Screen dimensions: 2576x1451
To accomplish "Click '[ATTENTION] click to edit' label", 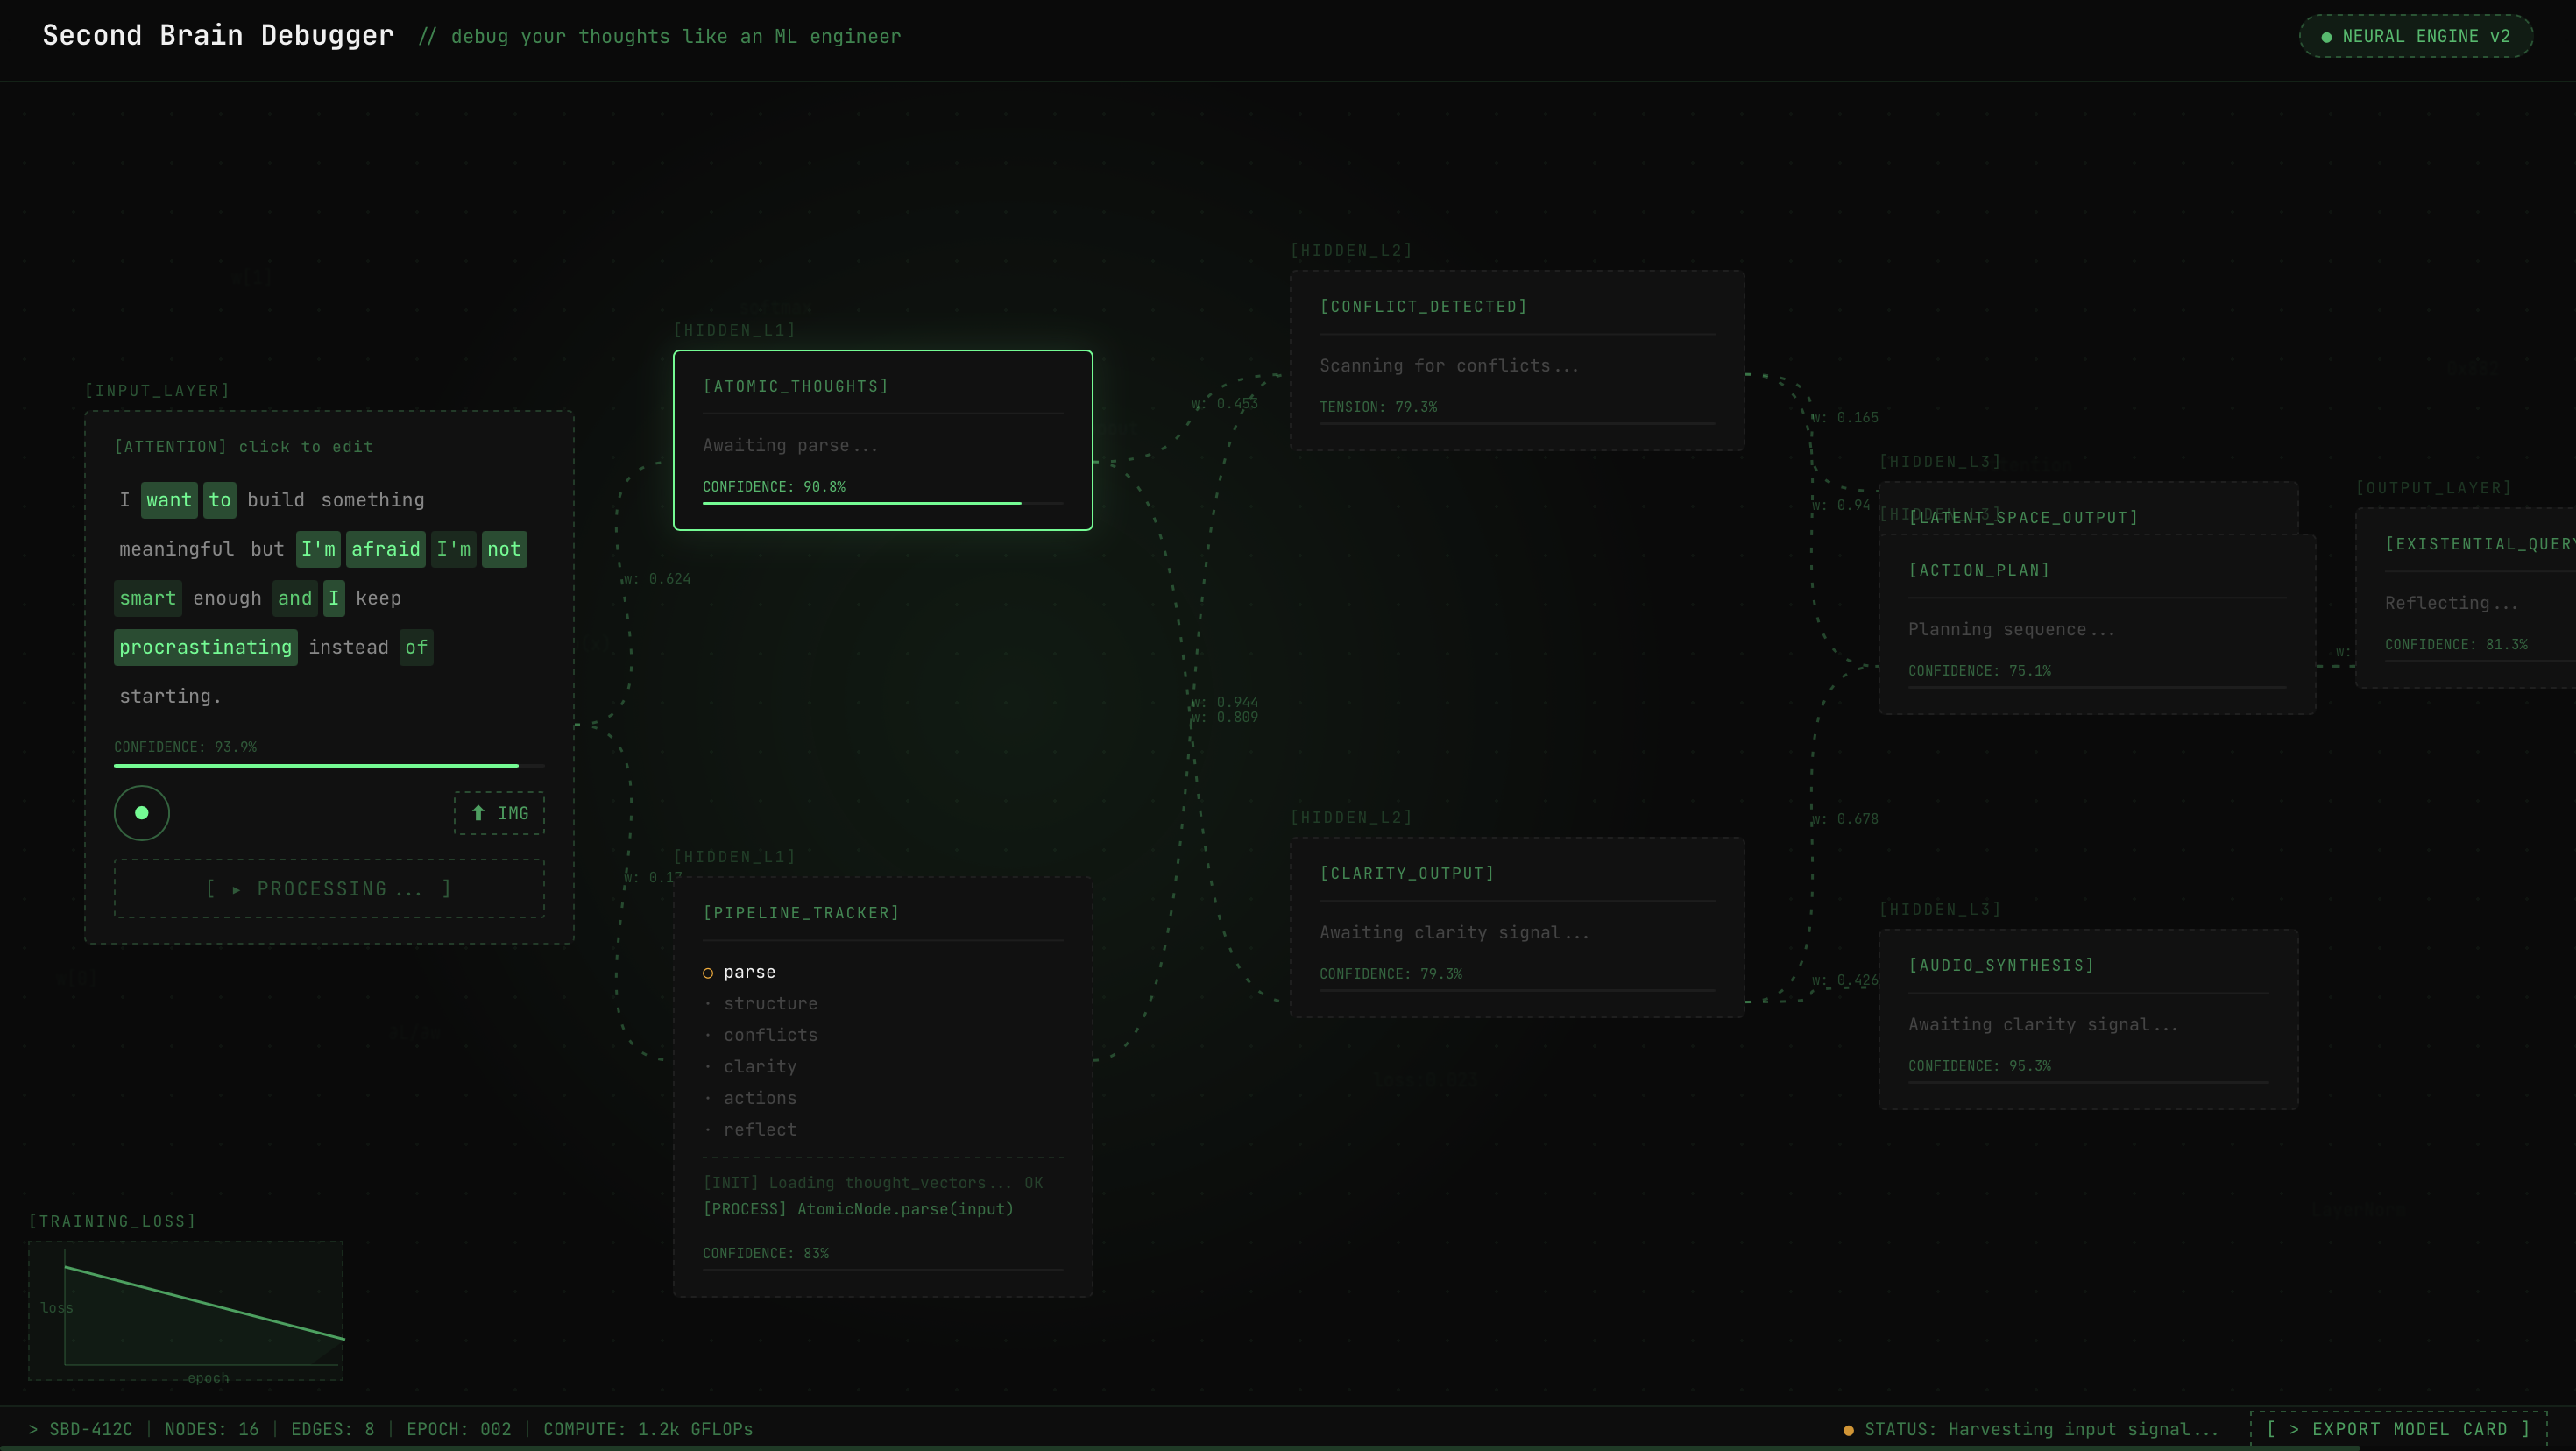I will (243, 447).
